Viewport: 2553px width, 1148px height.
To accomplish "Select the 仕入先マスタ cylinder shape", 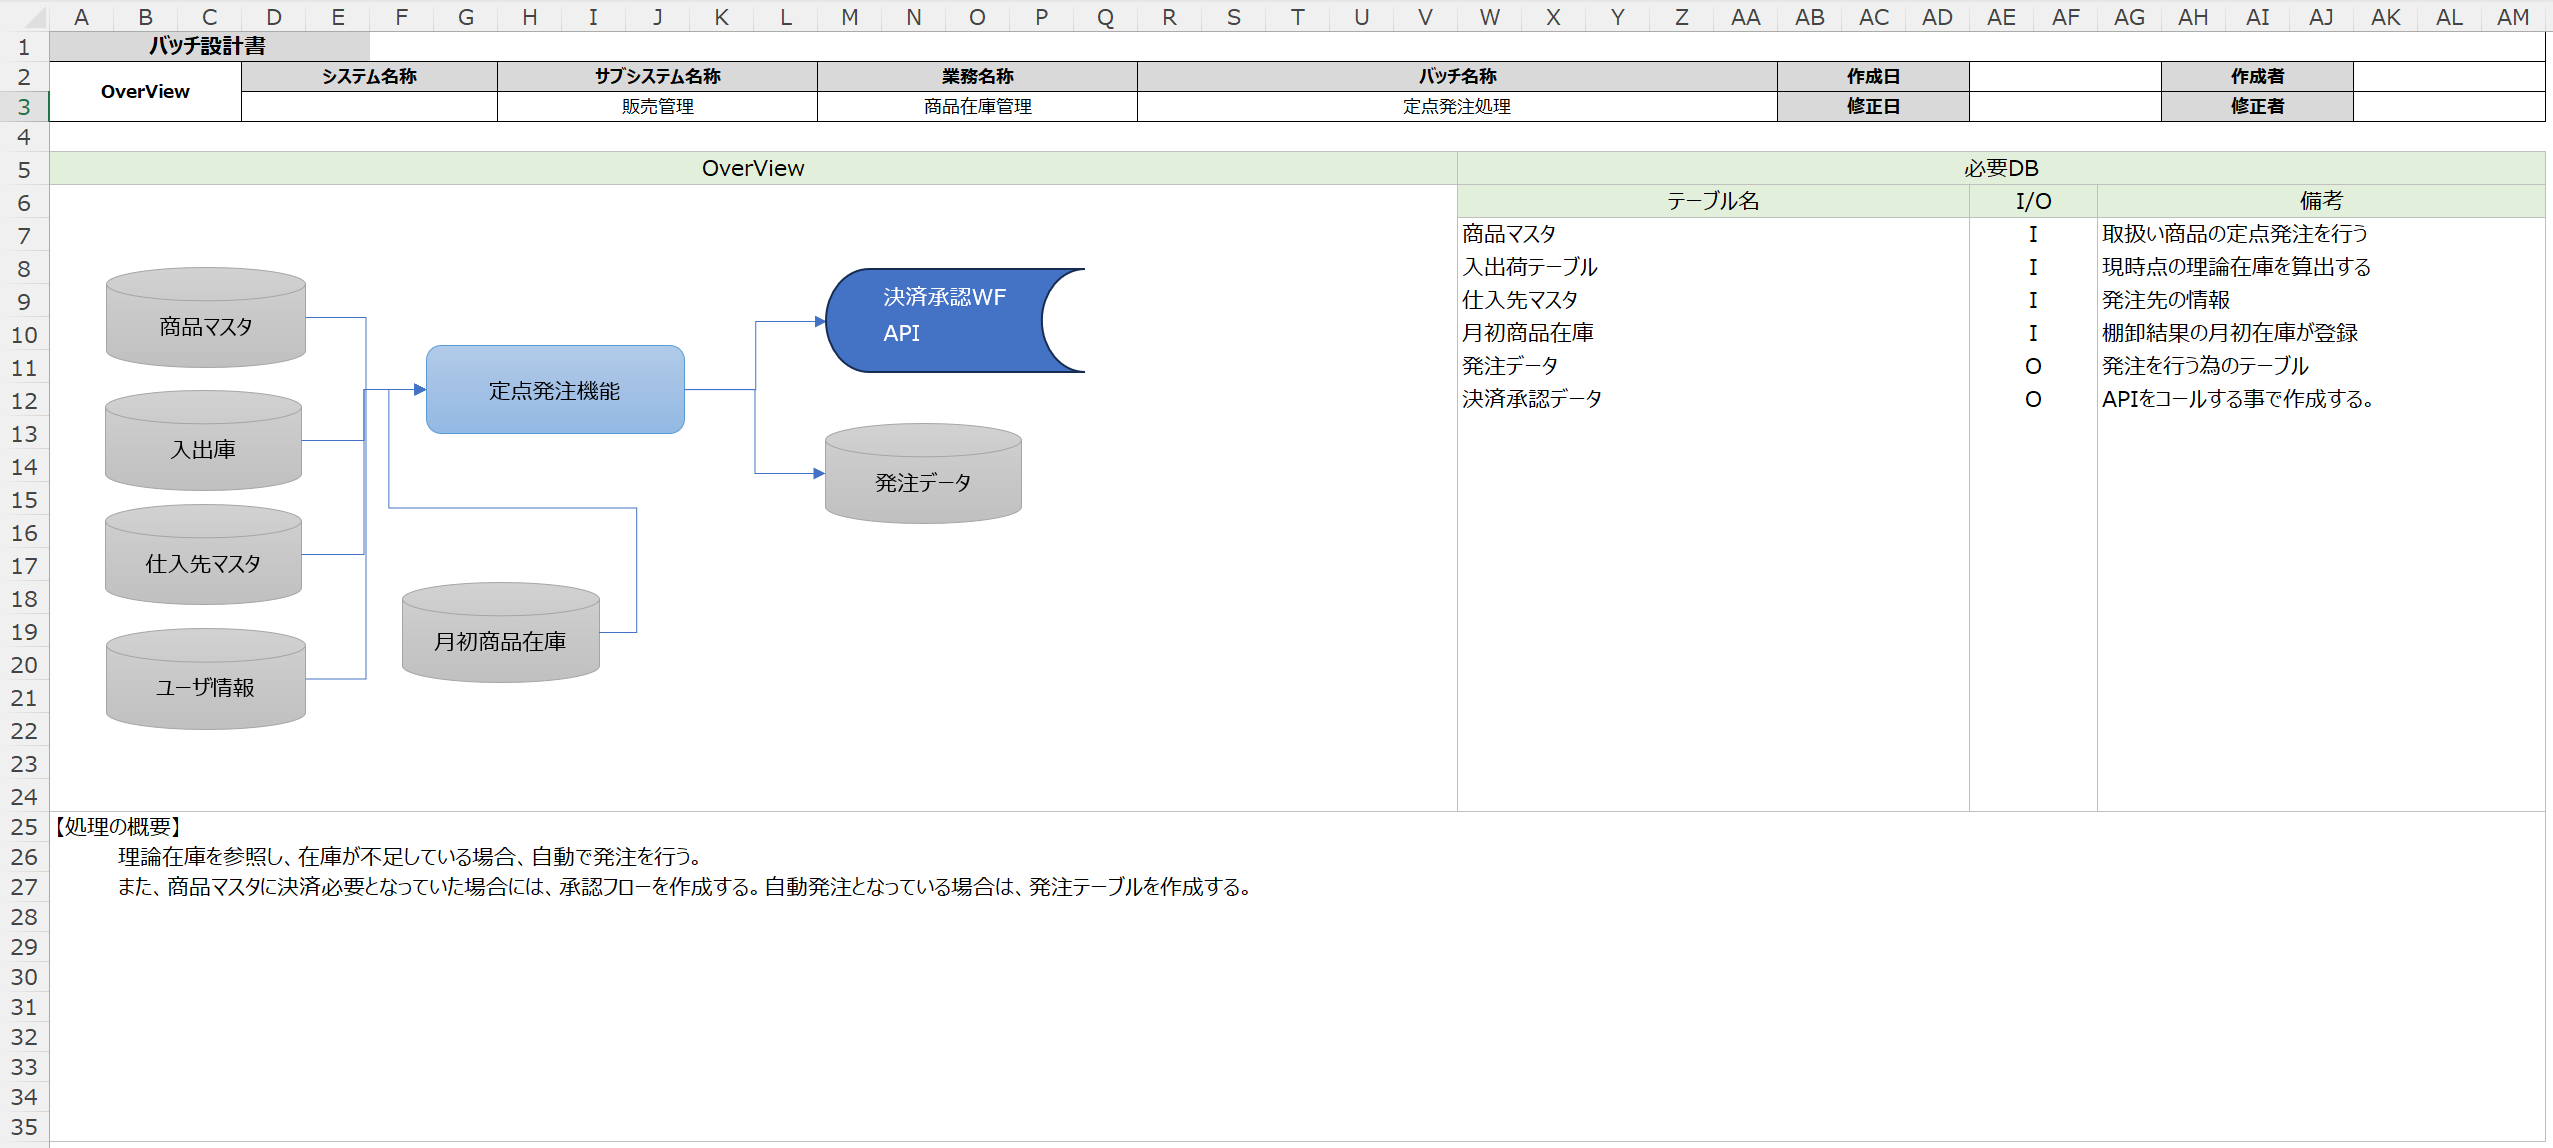I will tap(203, 563).
